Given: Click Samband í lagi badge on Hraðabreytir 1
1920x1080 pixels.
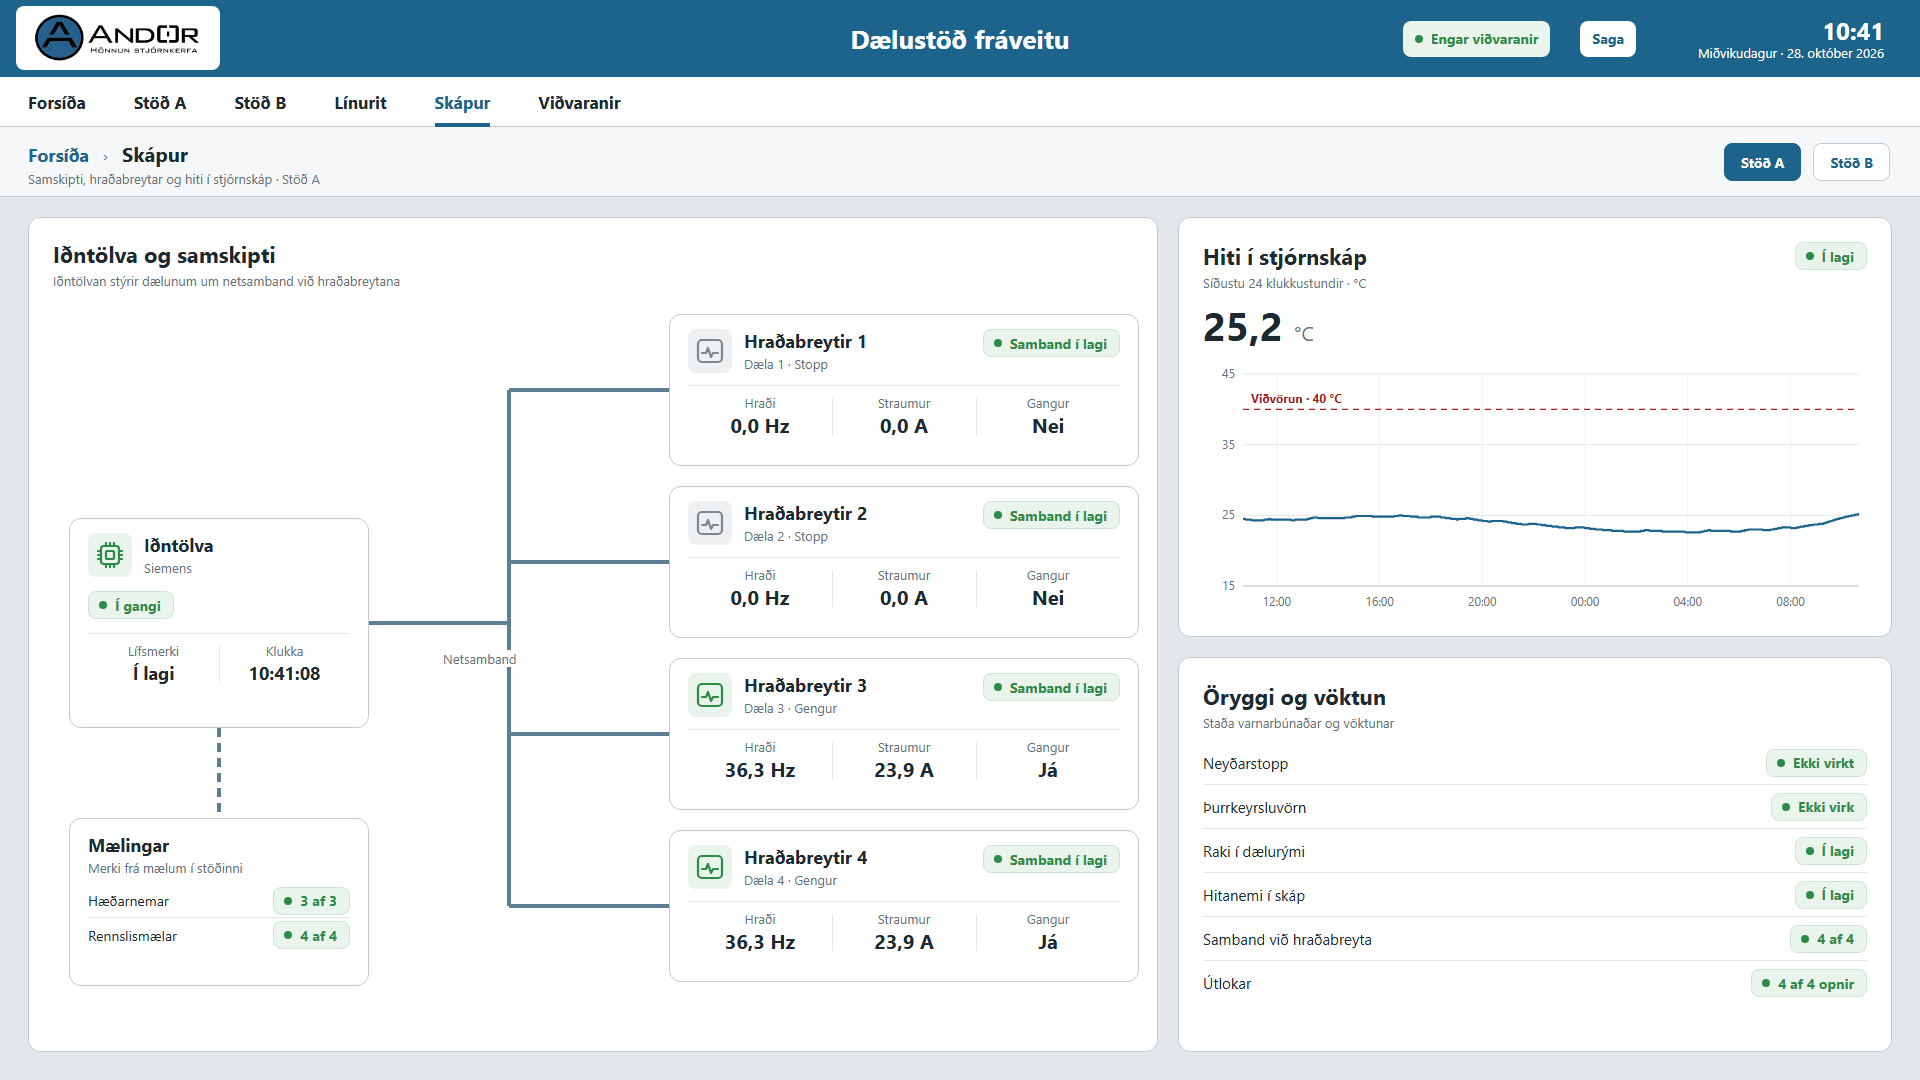Looking at the screenshot, I should [x=1051, y=344].
